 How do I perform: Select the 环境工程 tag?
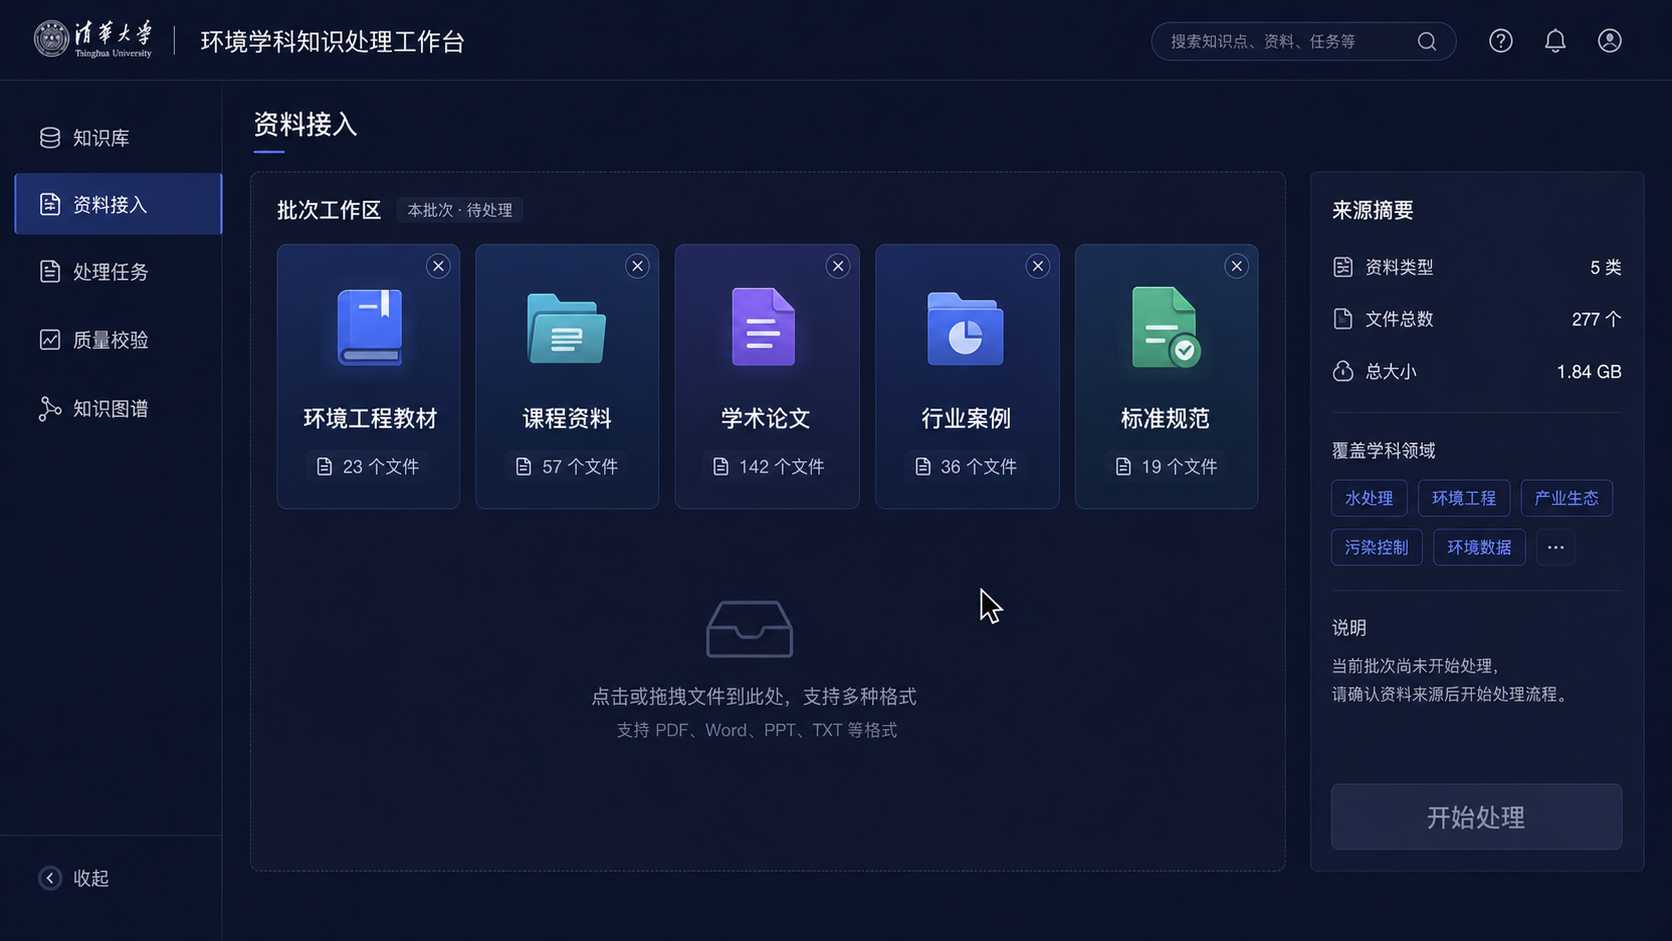(x=1464, y=498)
